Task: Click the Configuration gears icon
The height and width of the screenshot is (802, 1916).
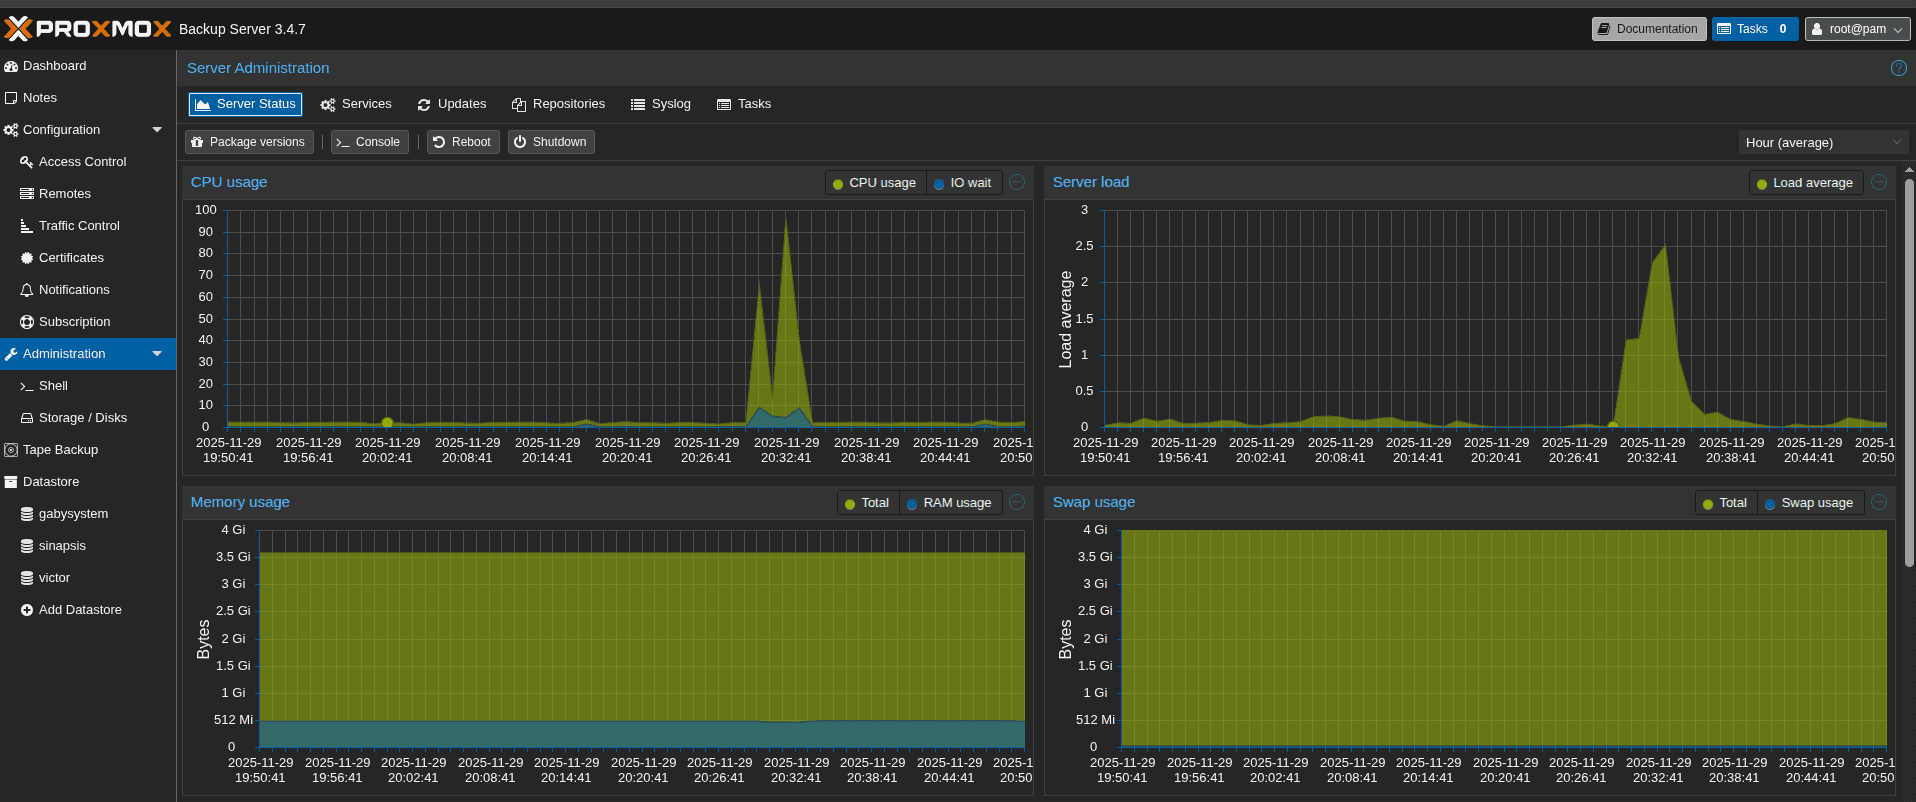Action: pos(11,130)
